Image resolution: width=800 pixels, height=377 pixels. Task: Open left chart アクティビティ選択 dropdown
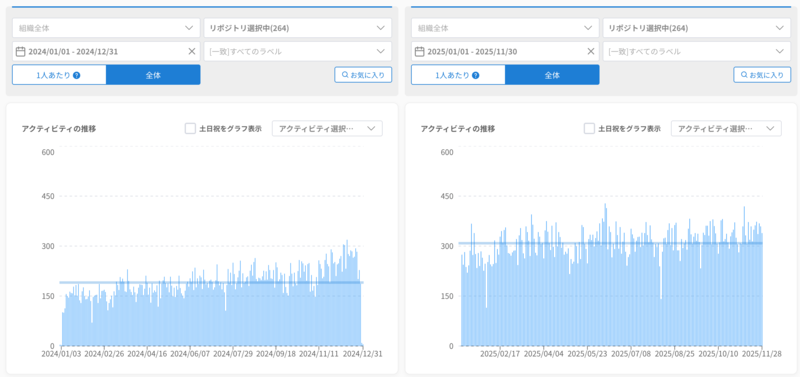pos(328,129)
